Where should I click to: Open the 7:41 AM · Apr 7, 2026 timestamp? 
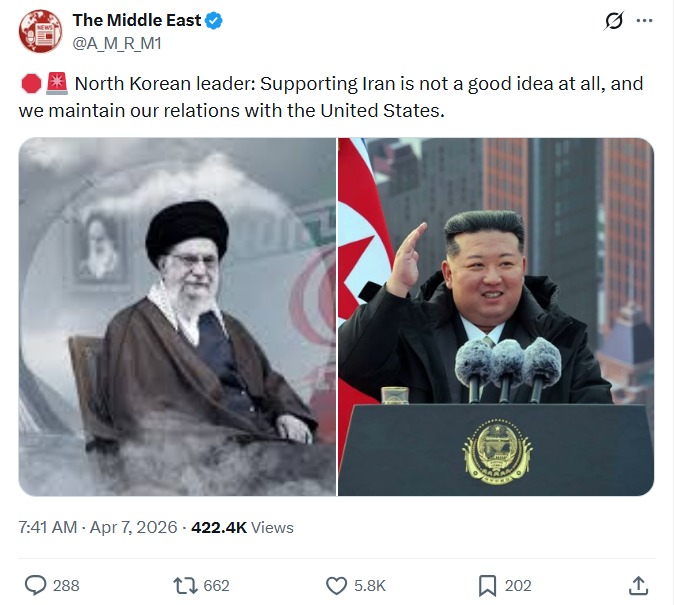[x=98, y=527]
